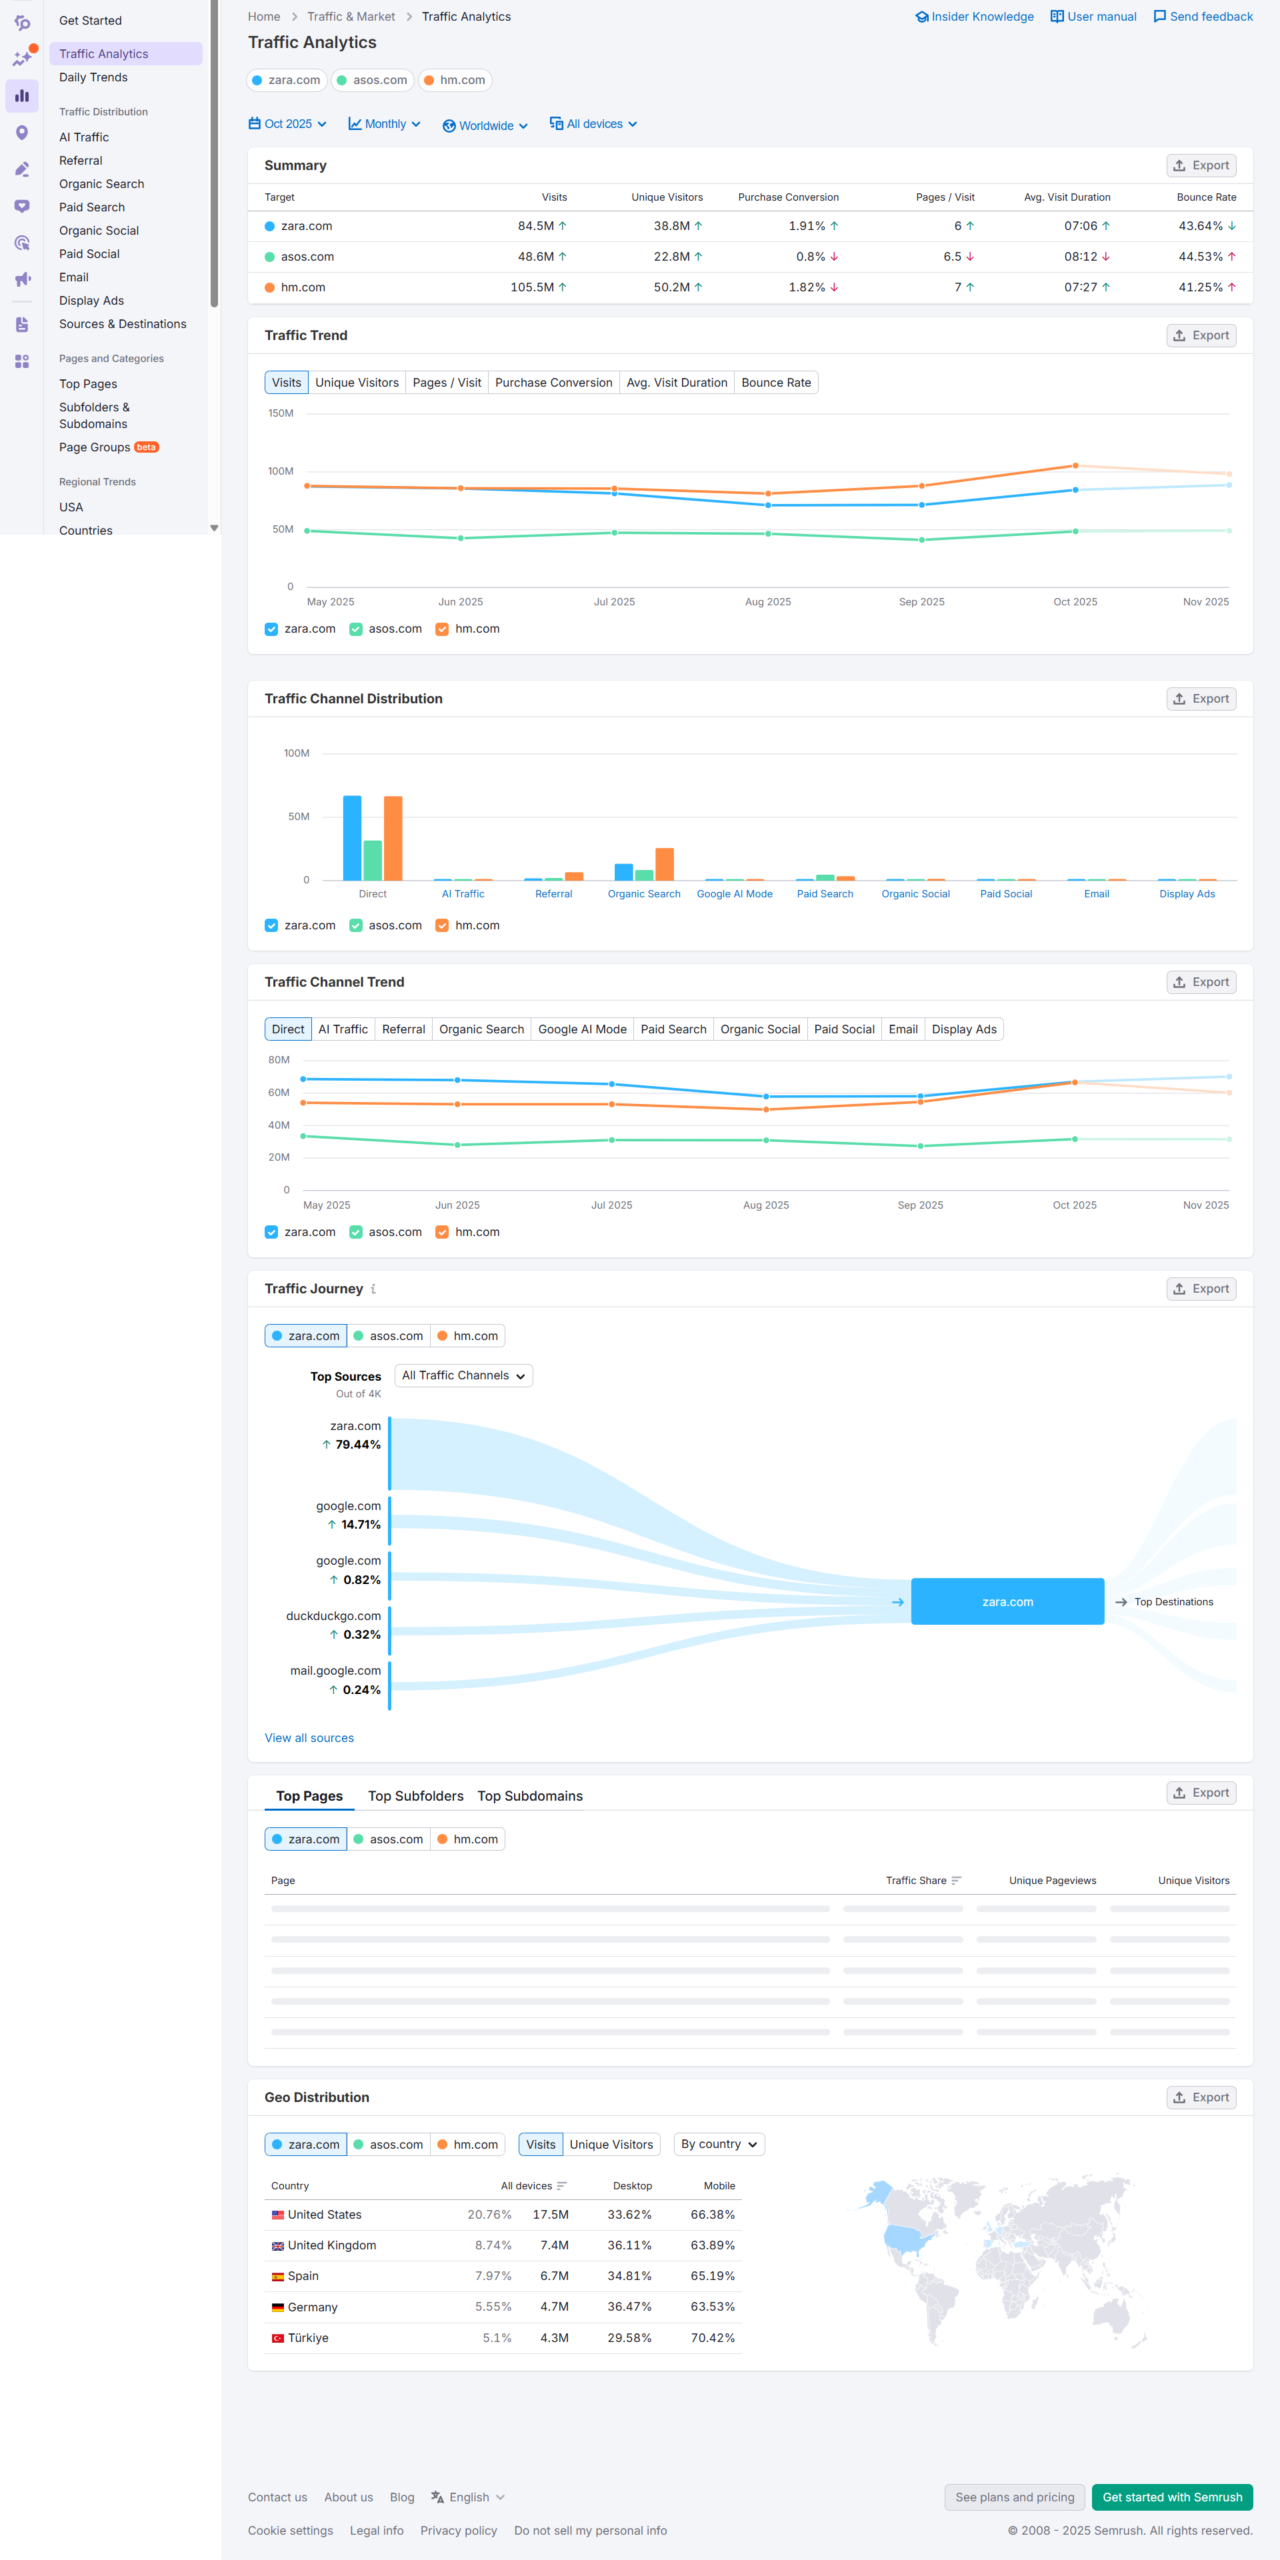Image resolution: width=1280 pixels, height=2560 pixels.
Task: Click Export in the Summary panel
Action: [x=1201, y=166]
